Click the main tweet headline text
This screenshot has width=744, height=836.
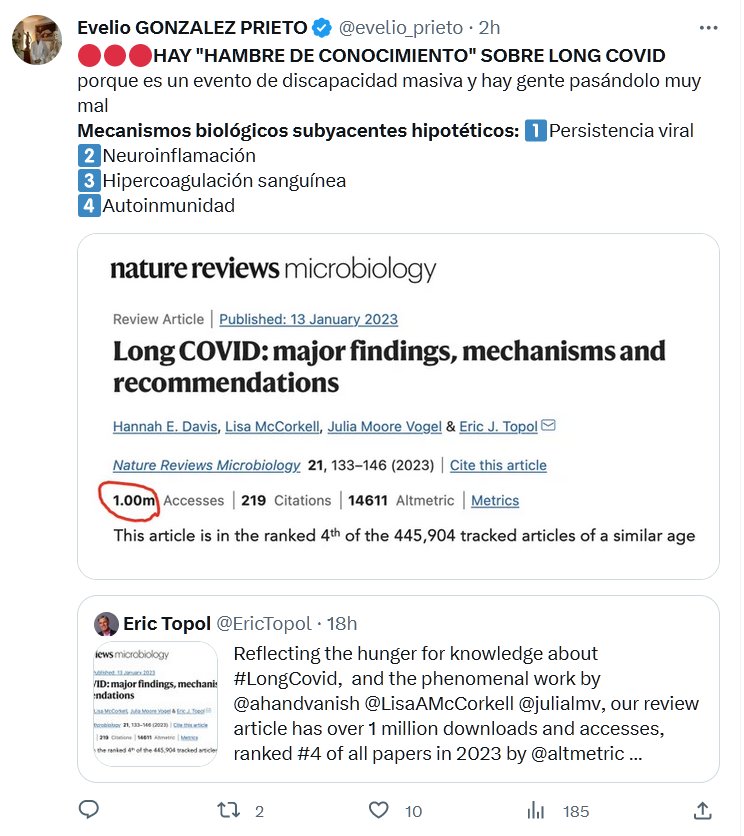pyautogui.click(x=409, y=54)
